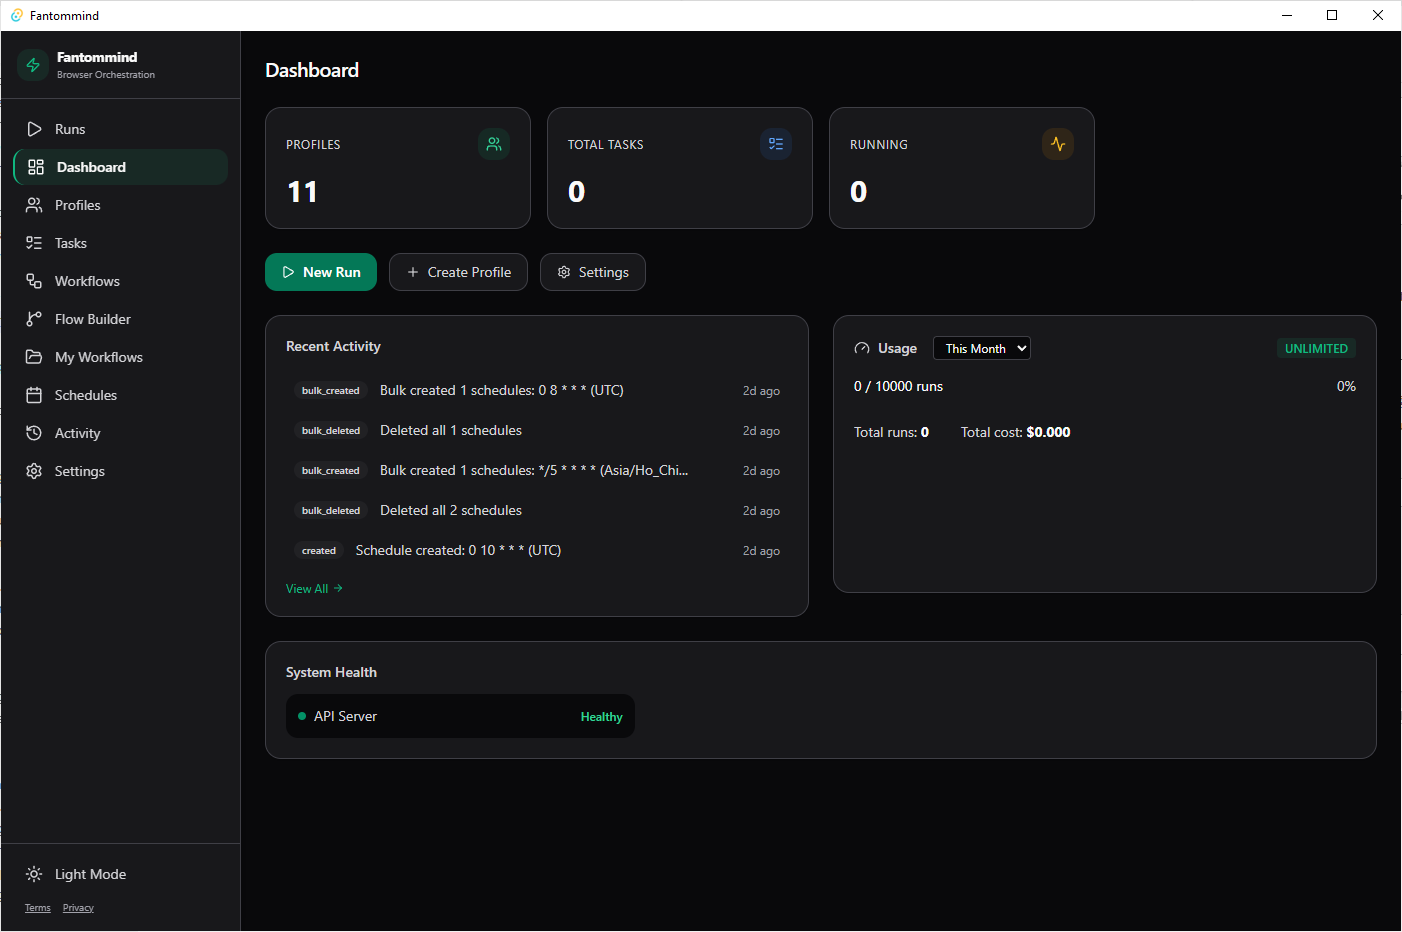
Task: Select My Workflows in the sidebar
Action: coord(120,357)
